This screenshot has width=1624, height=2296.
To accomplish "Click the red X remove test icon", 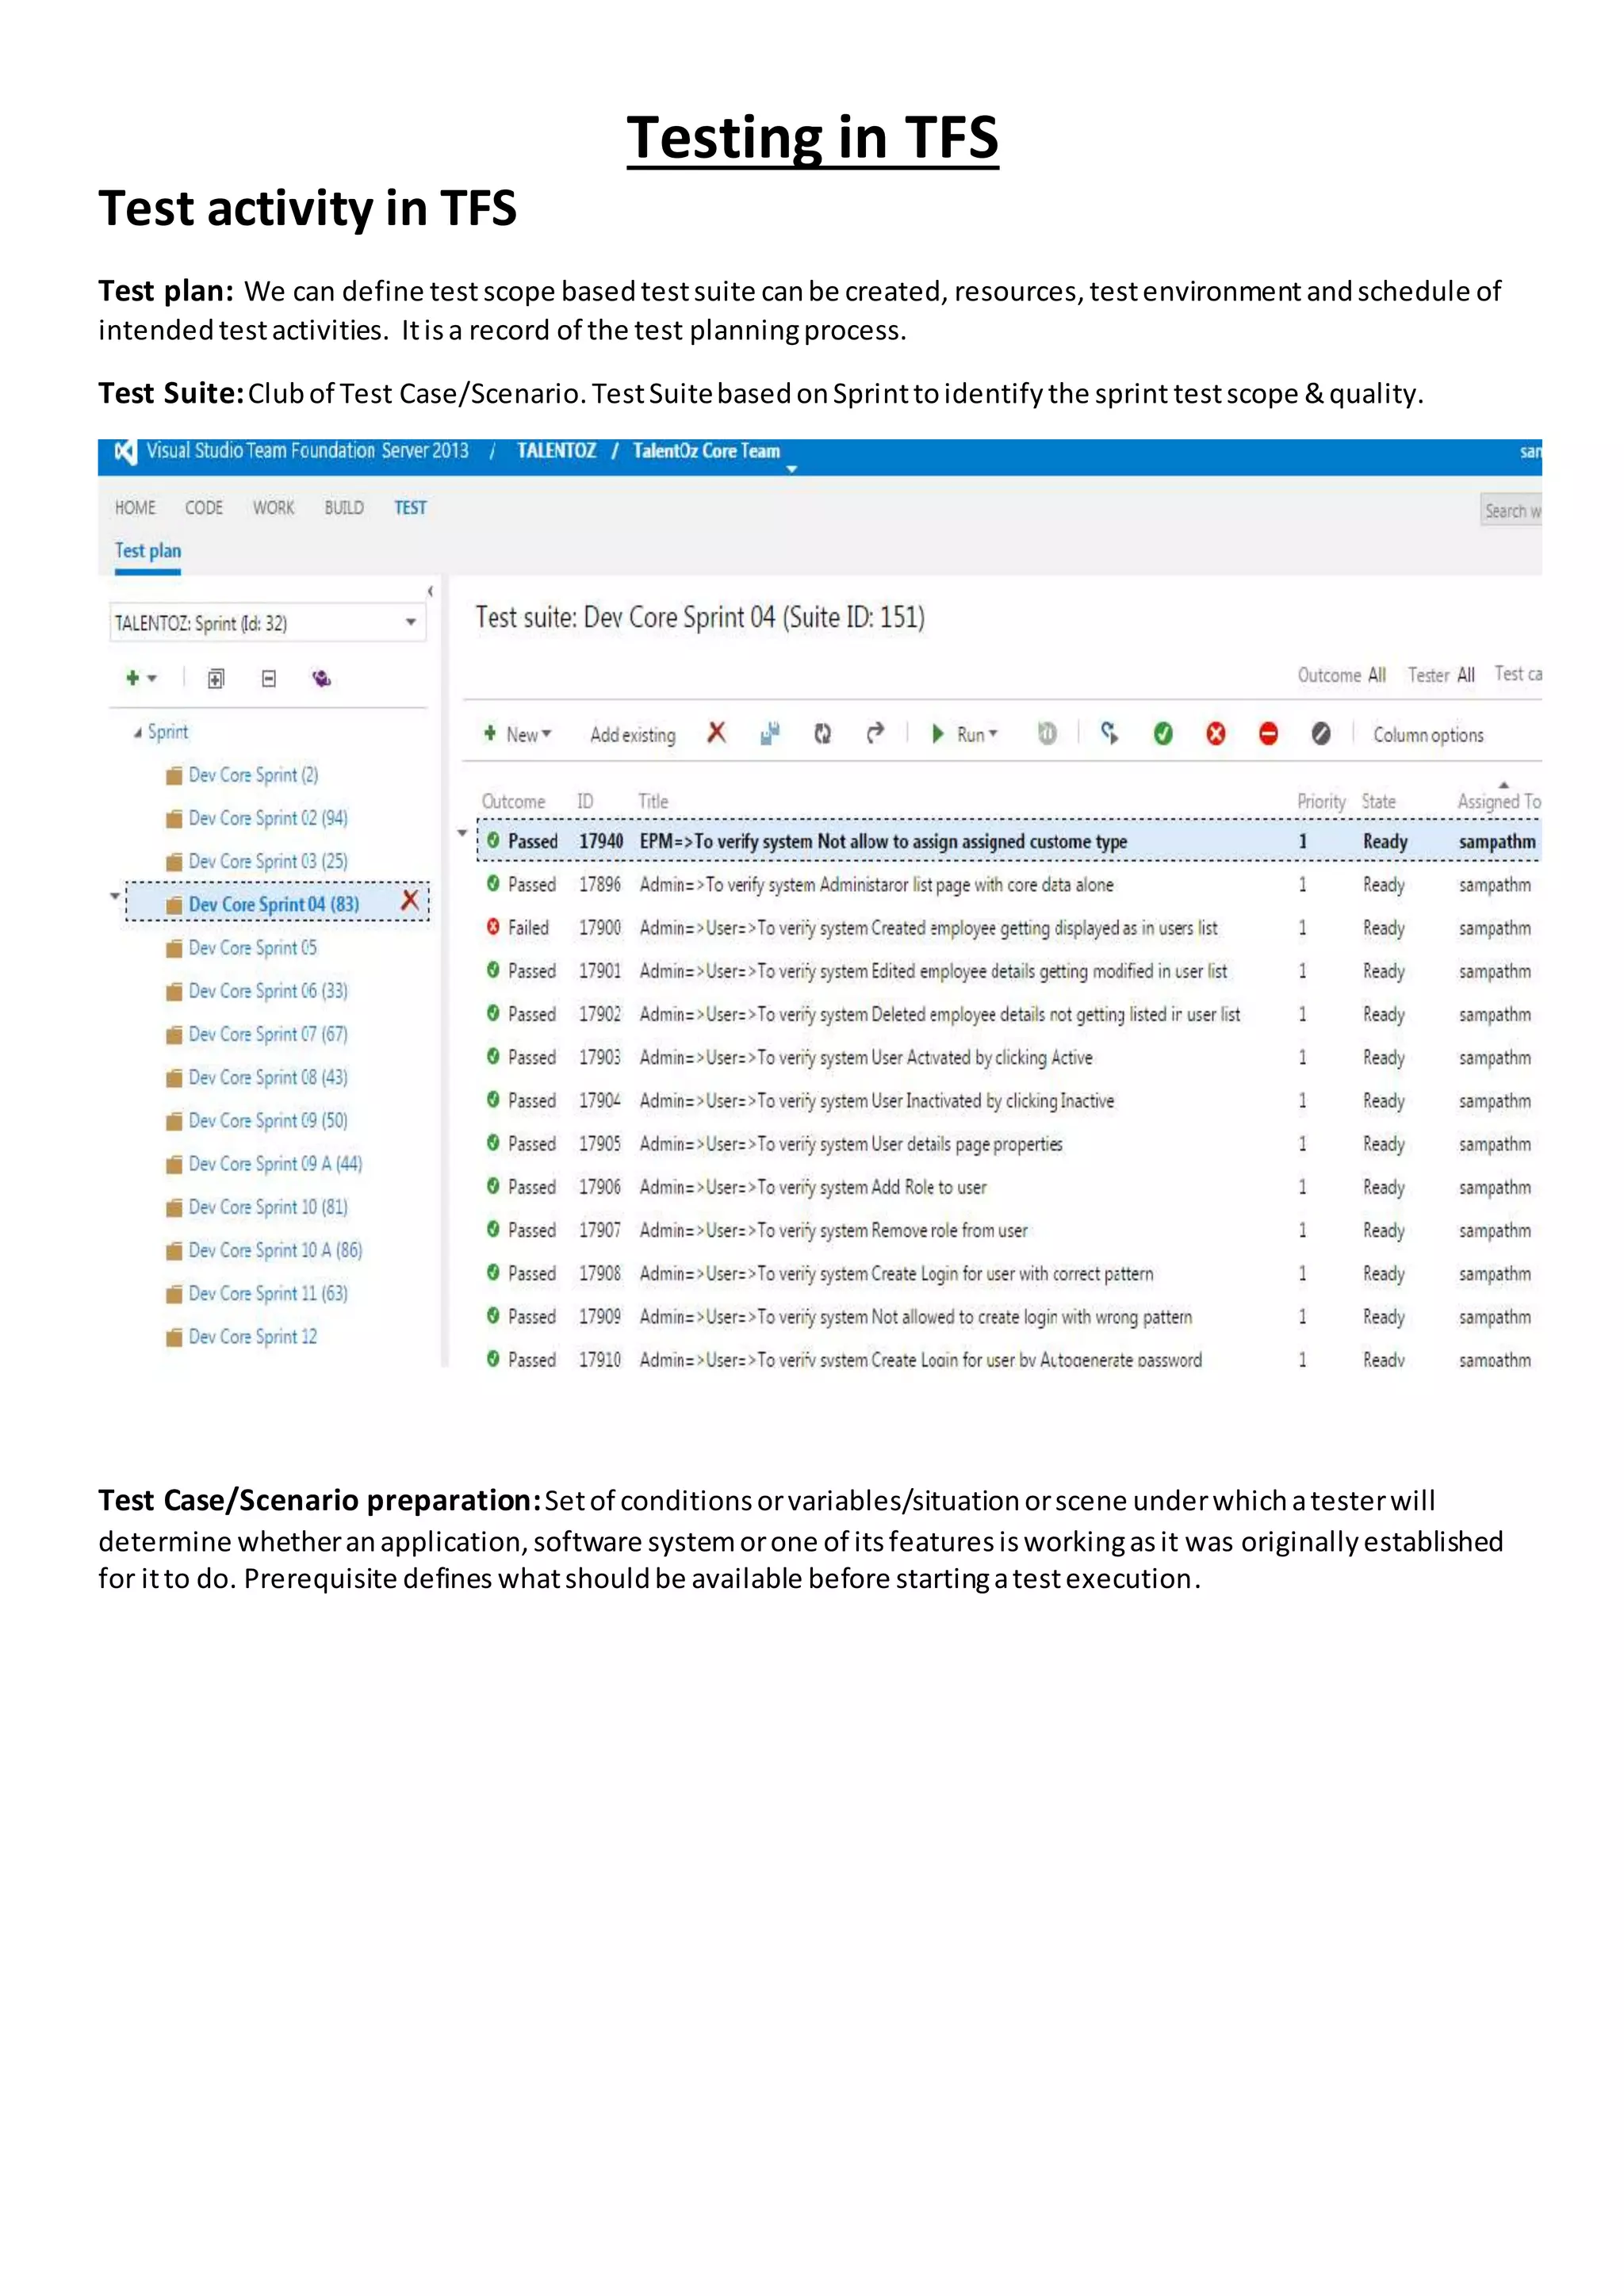I will pos(716,733).
